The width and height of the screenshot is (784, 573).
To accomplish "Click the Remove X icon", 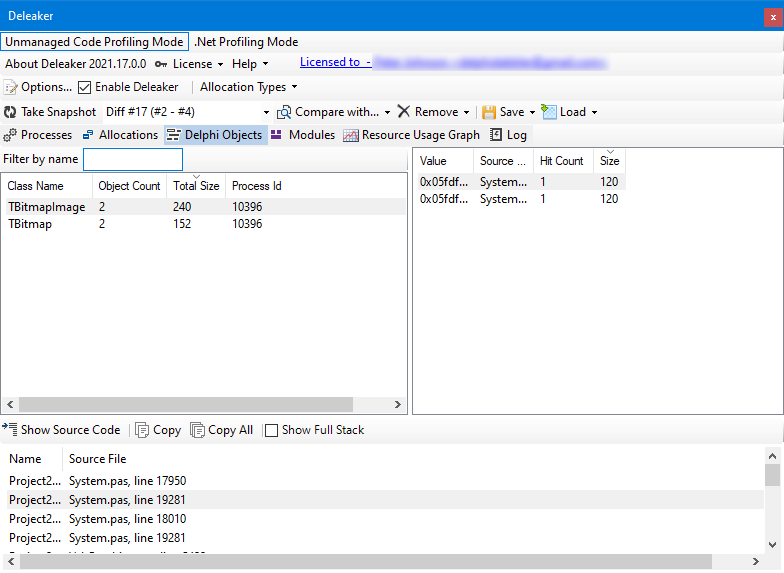I will point(404,112).
